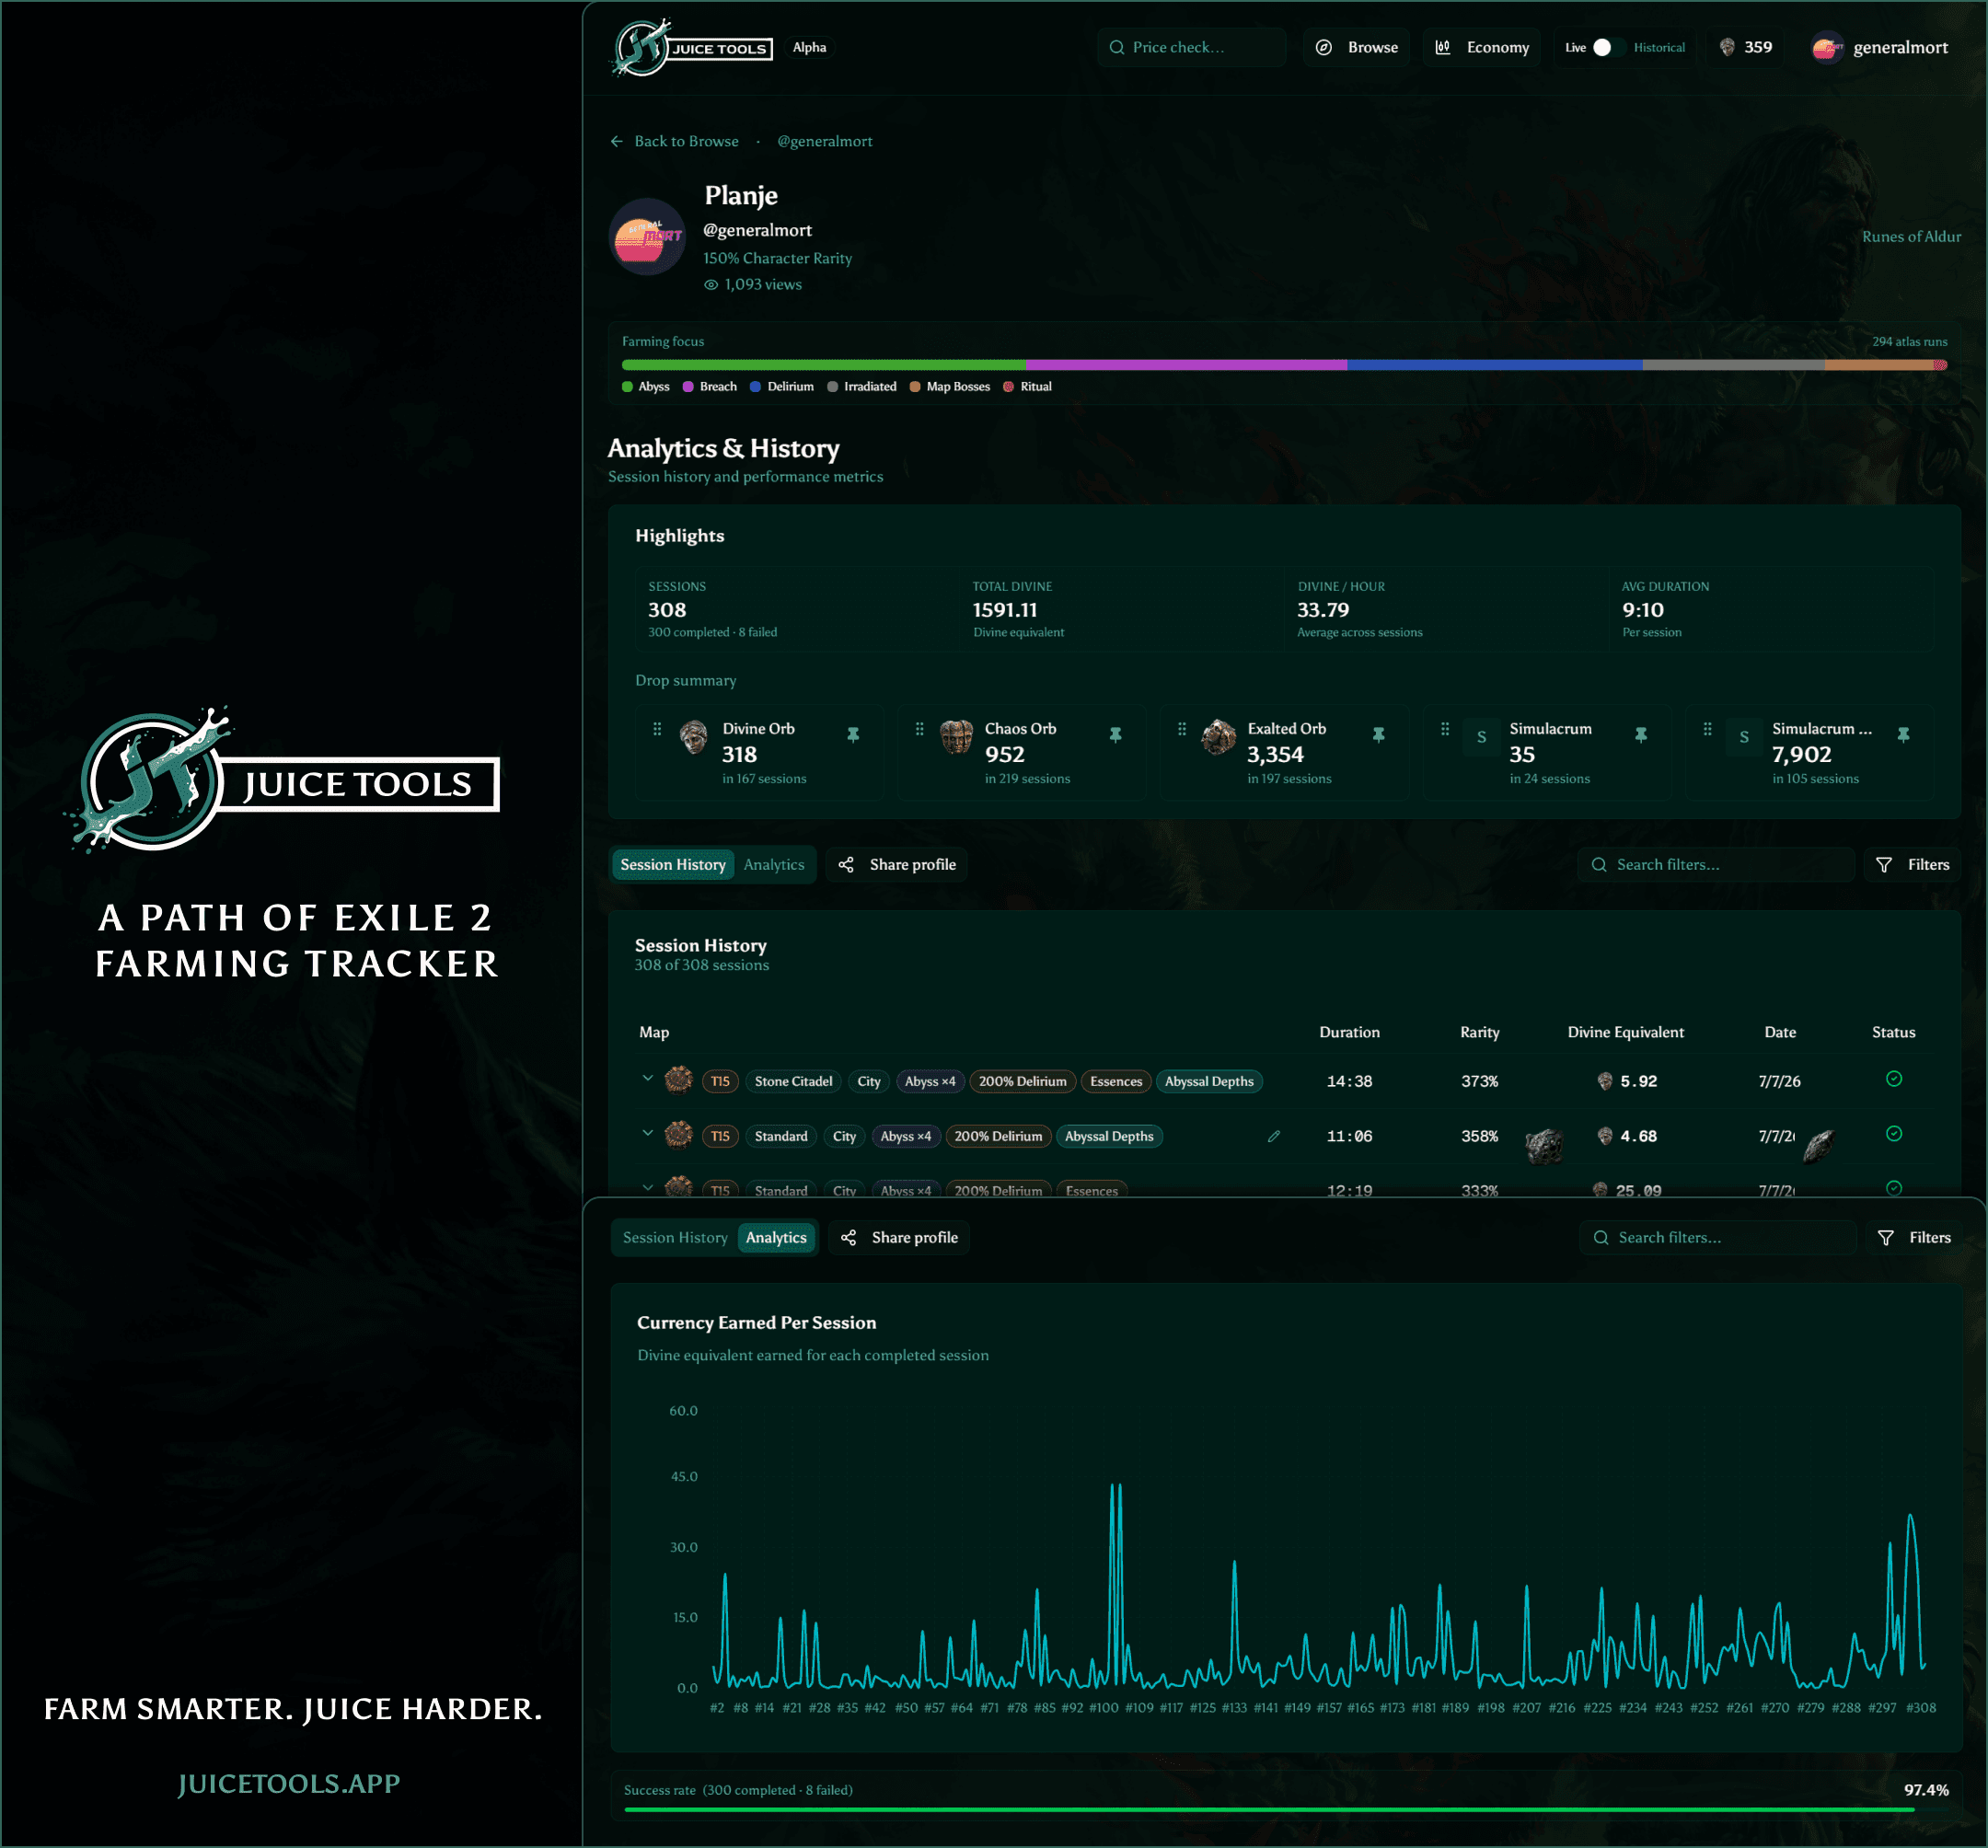
Task: Open the Browse compass icon
Action: coord(1323,47)
